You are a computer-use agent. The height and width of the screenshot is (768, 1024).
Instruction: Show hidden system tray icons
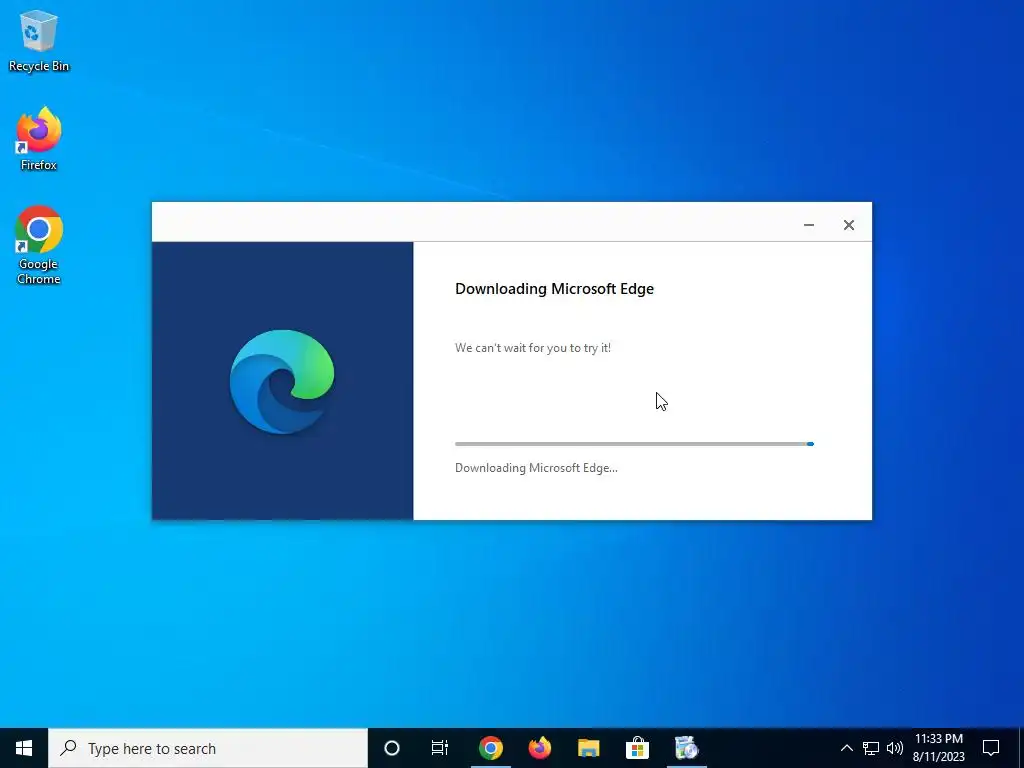846,748
